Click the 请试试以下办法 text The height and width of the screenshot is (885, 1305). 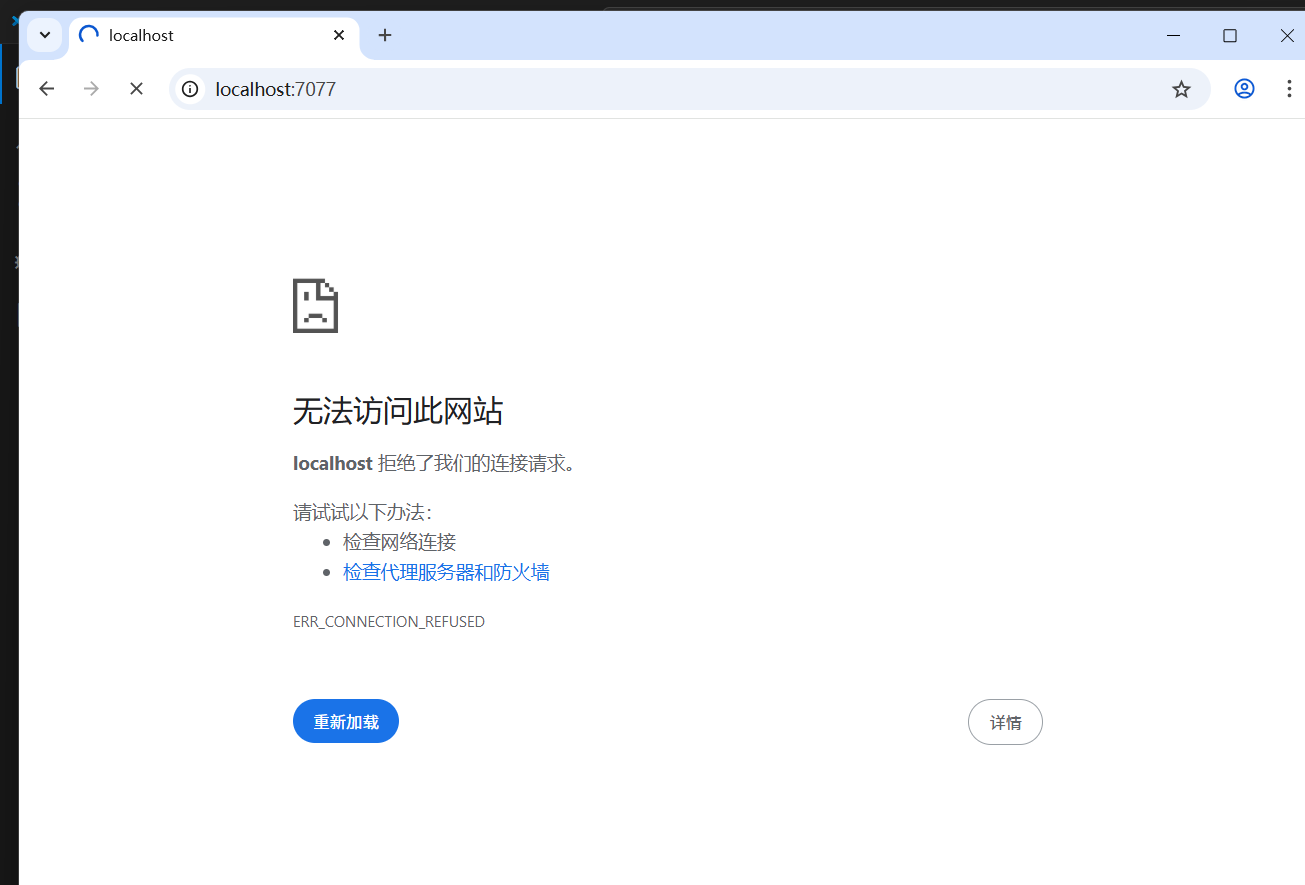pos(362,513)
